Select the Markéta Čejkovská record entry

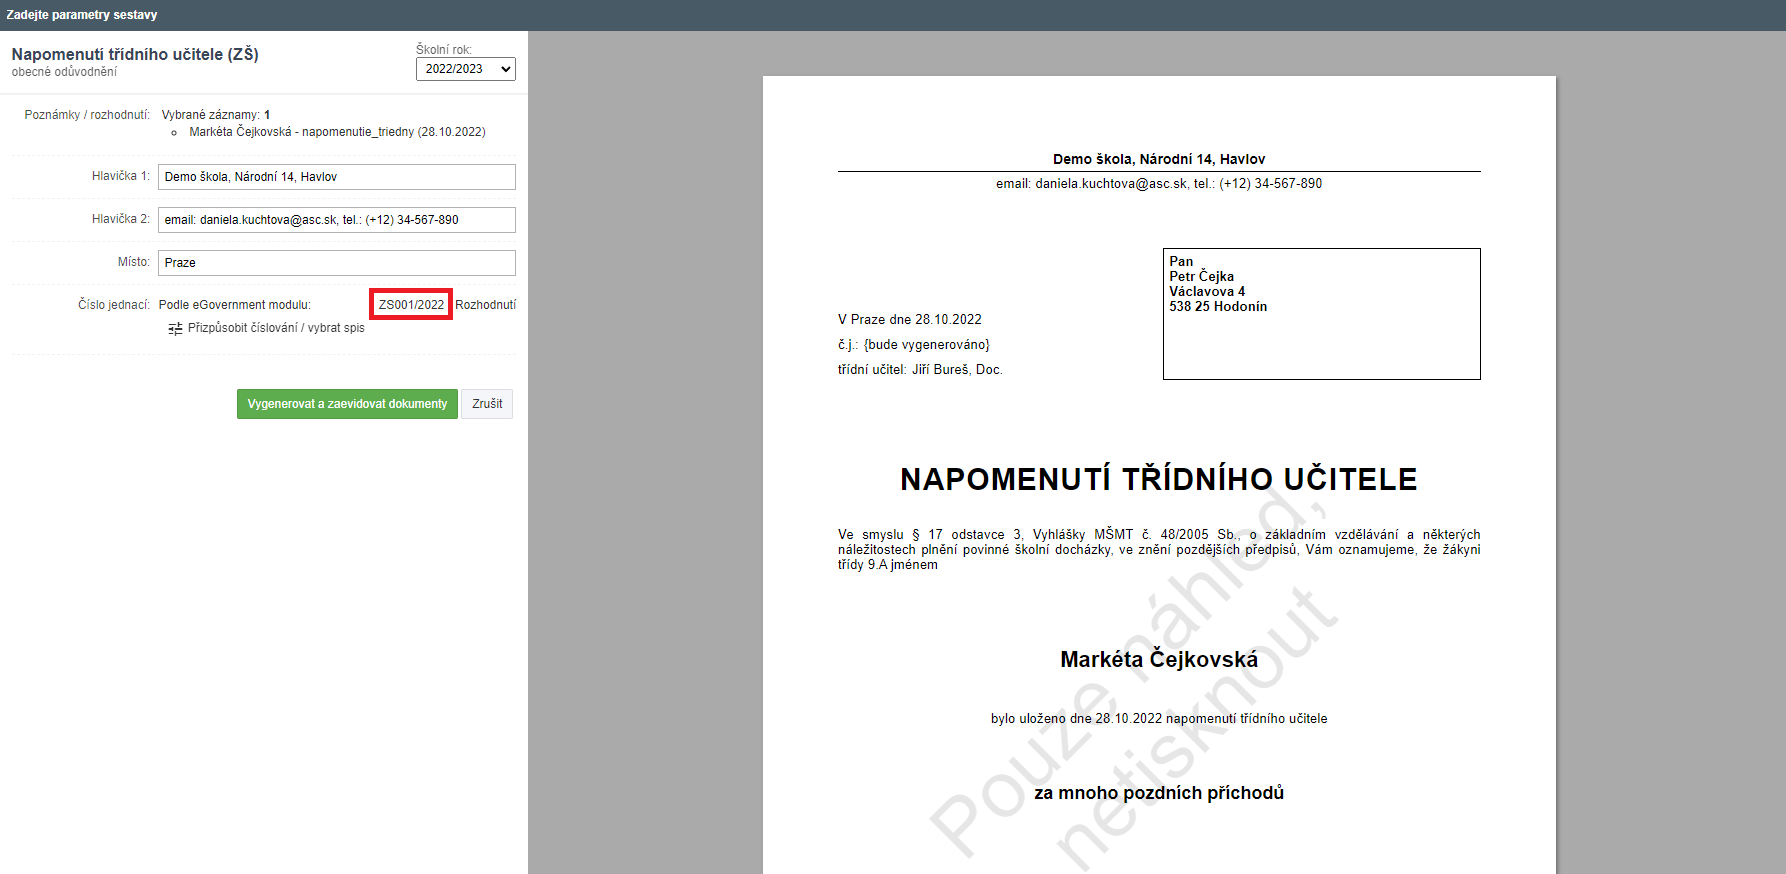point(337,132)
